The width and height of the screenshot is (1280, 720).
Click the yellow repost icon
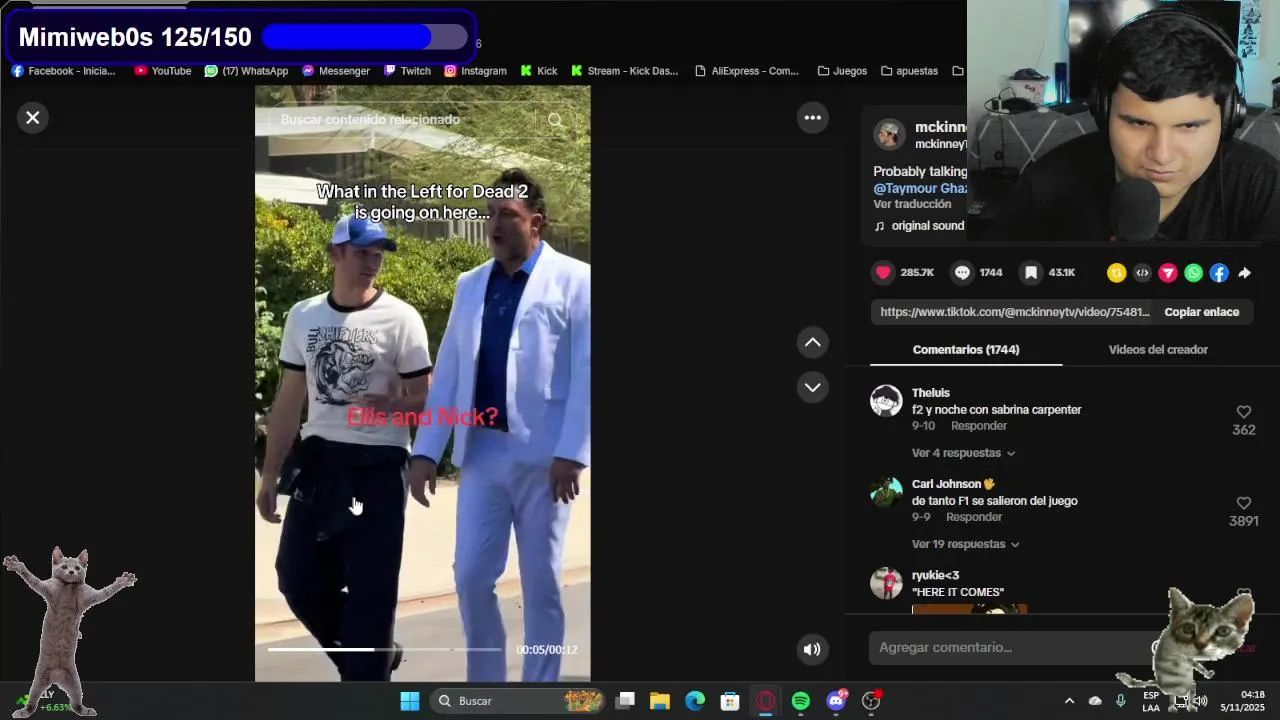(1117, 273)
